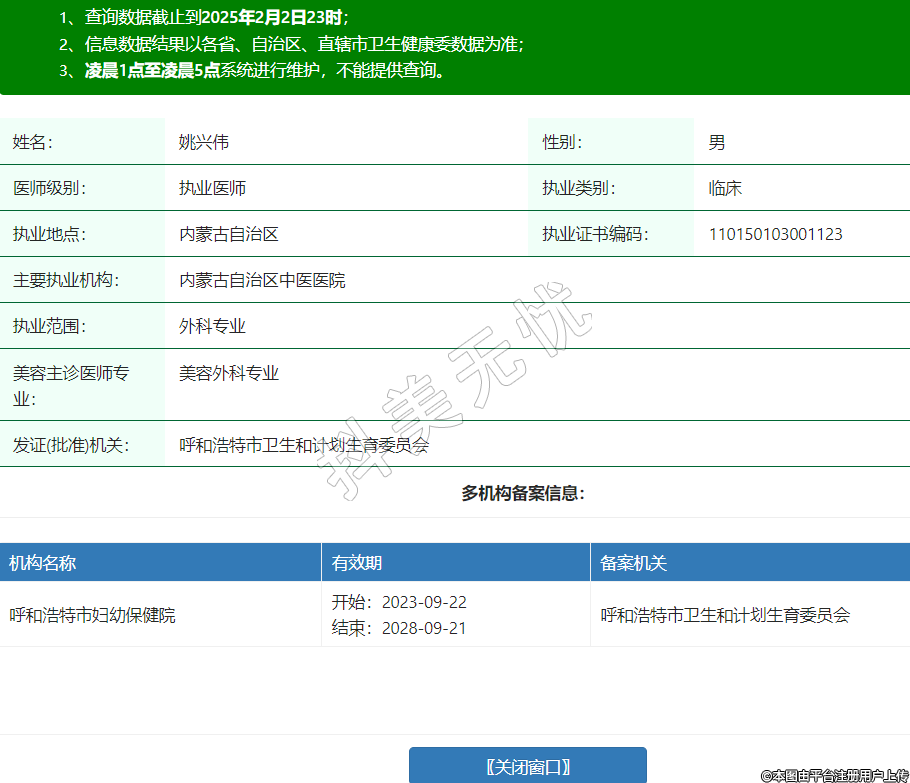Click the 有效期 column header

click(x=357, y=563)
